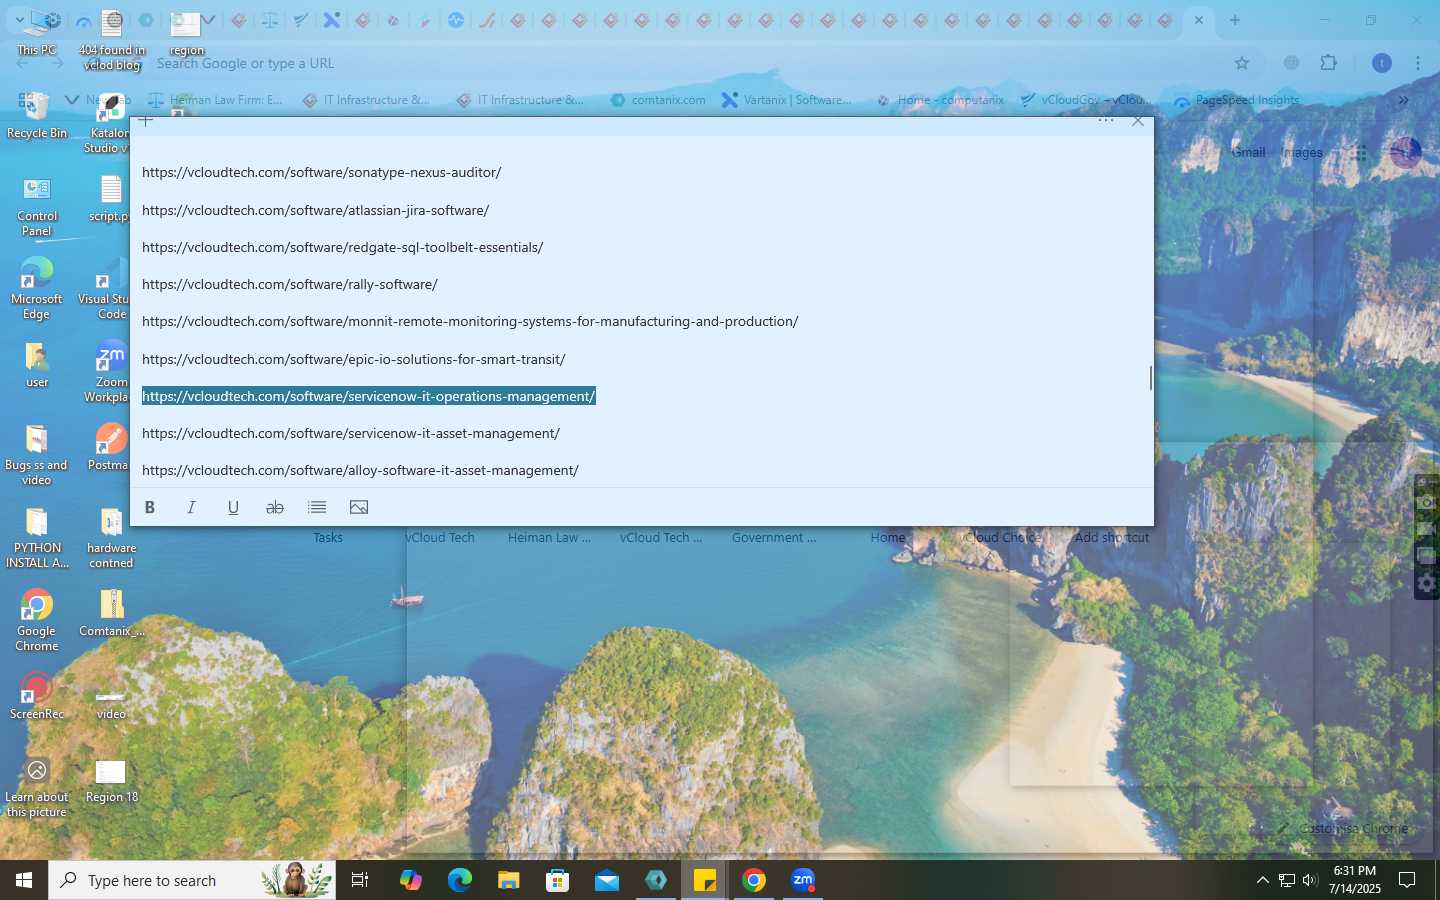Screen dimensions: 1440x900
Task: Select the Recycle Bin desktop icon
Action: (37, 114)
